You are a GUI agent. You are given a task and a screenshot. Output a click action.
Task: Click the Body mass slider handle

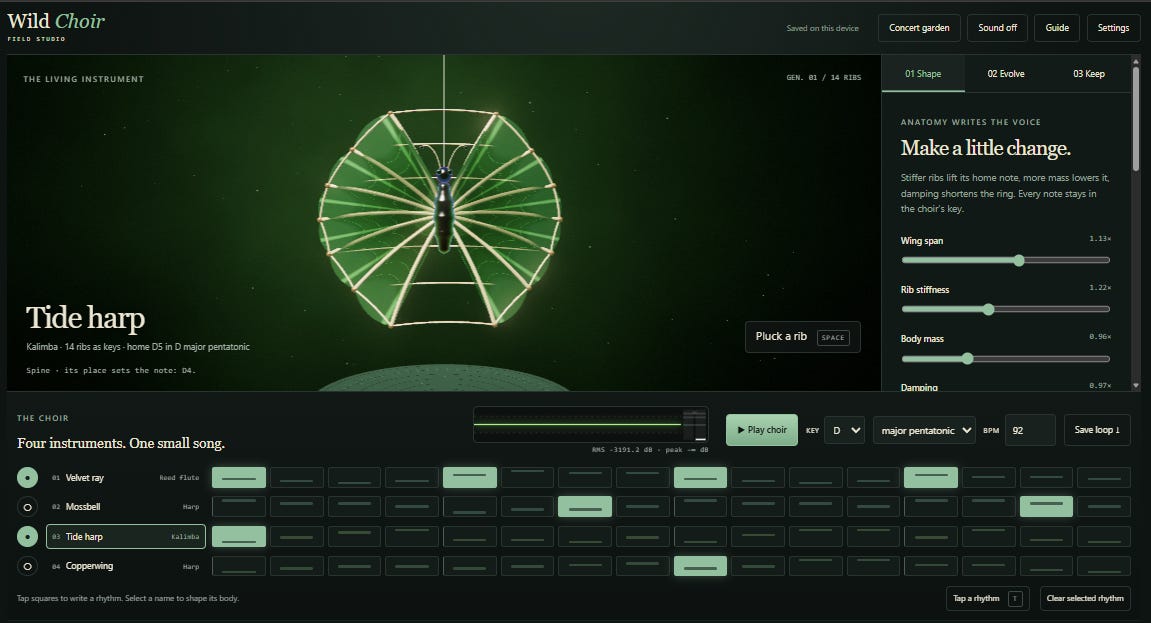coord(967,359)
